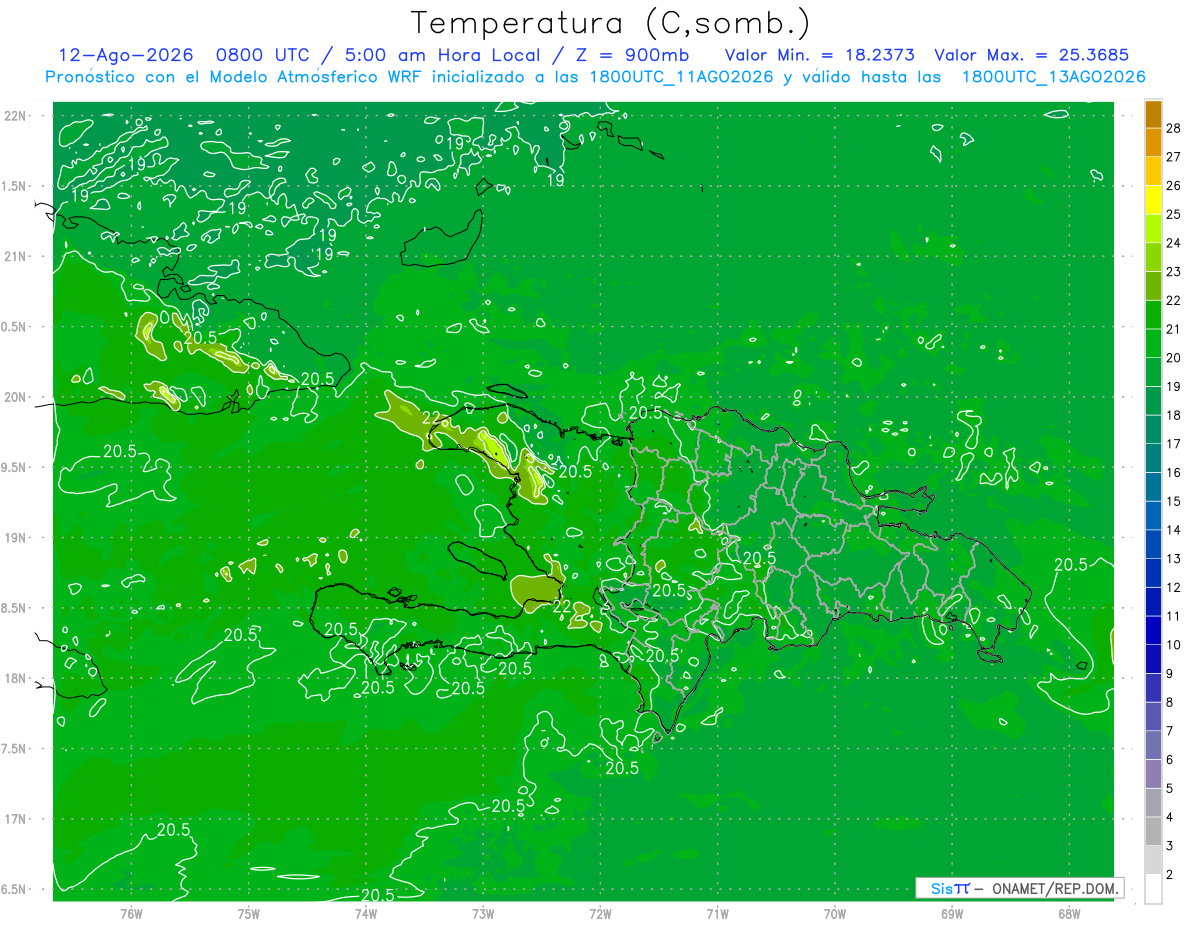Click the "15" value on the color legend

1174,501
